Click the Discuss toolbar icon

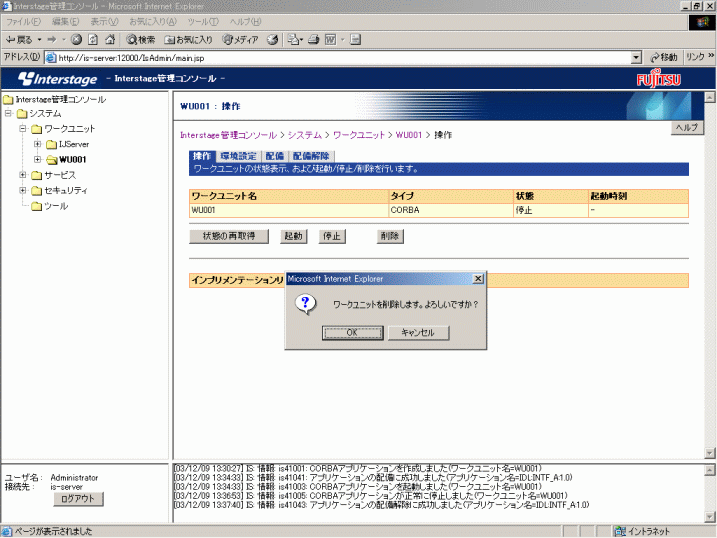tap(356, 40)
